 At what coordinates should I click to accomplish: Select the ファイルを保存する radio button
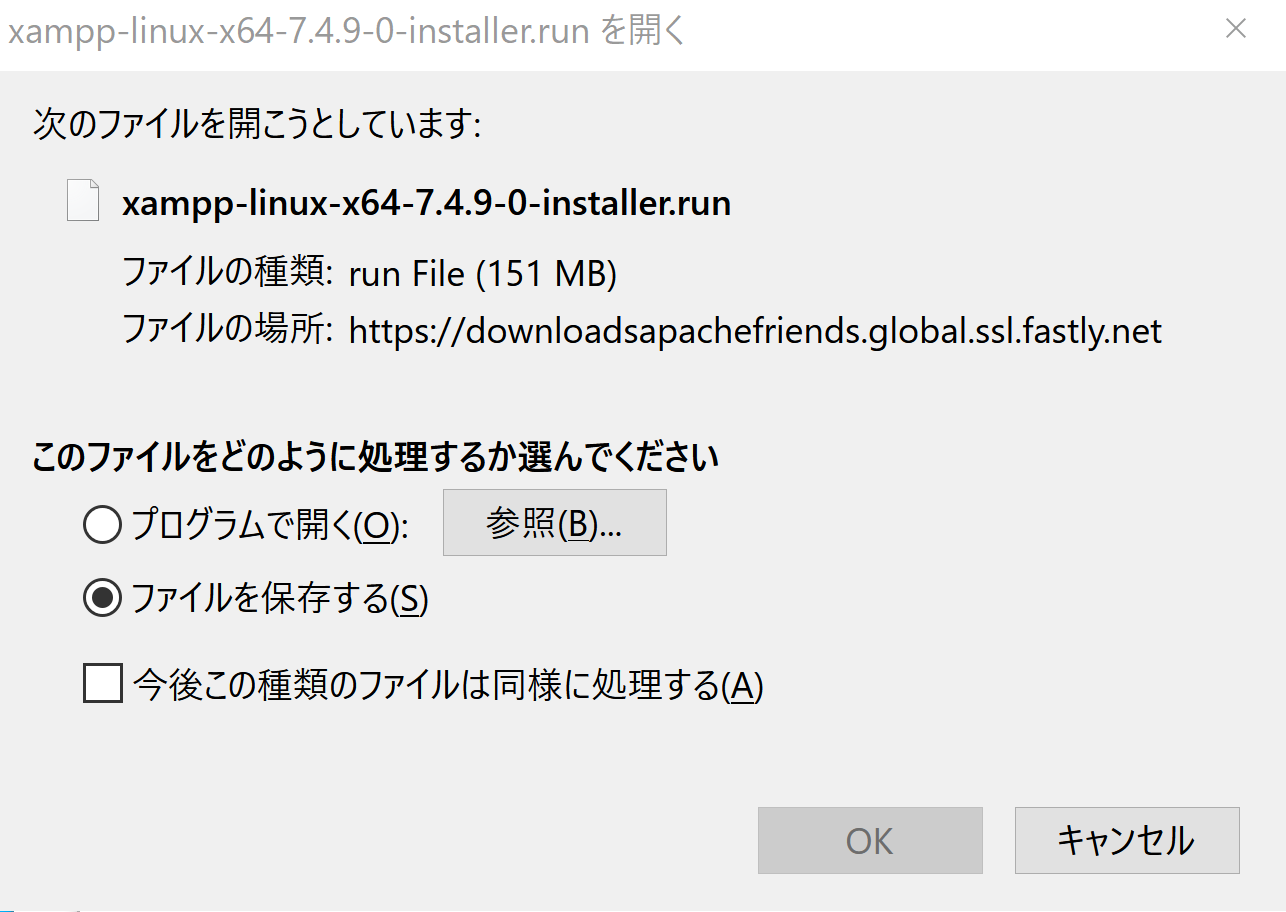pos(102,598)
